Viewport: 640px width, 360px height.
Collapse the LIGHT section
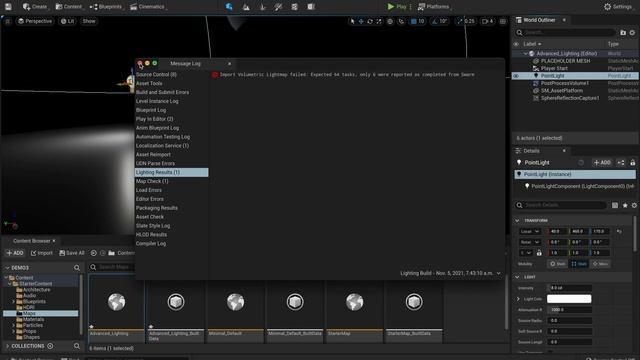pyautogui.click(x=517, y=277)
